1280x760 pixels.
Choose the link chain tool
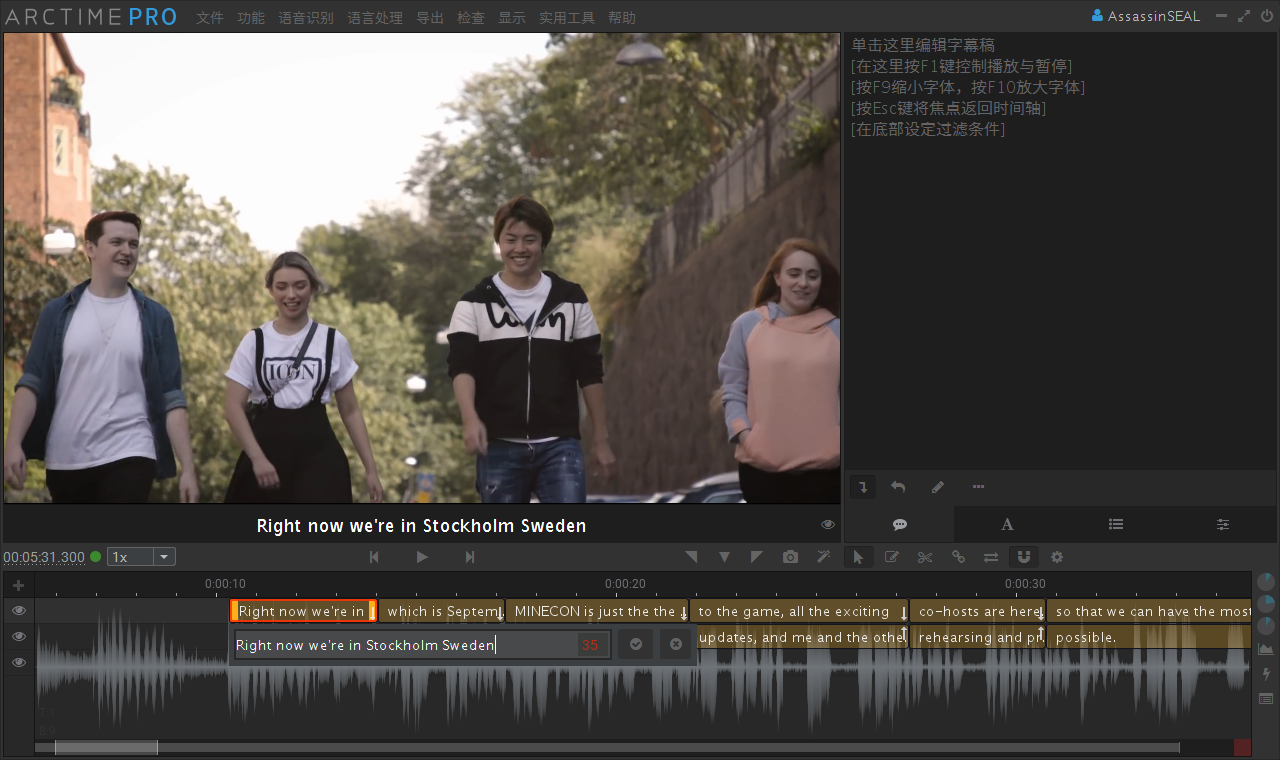point(958,557)
